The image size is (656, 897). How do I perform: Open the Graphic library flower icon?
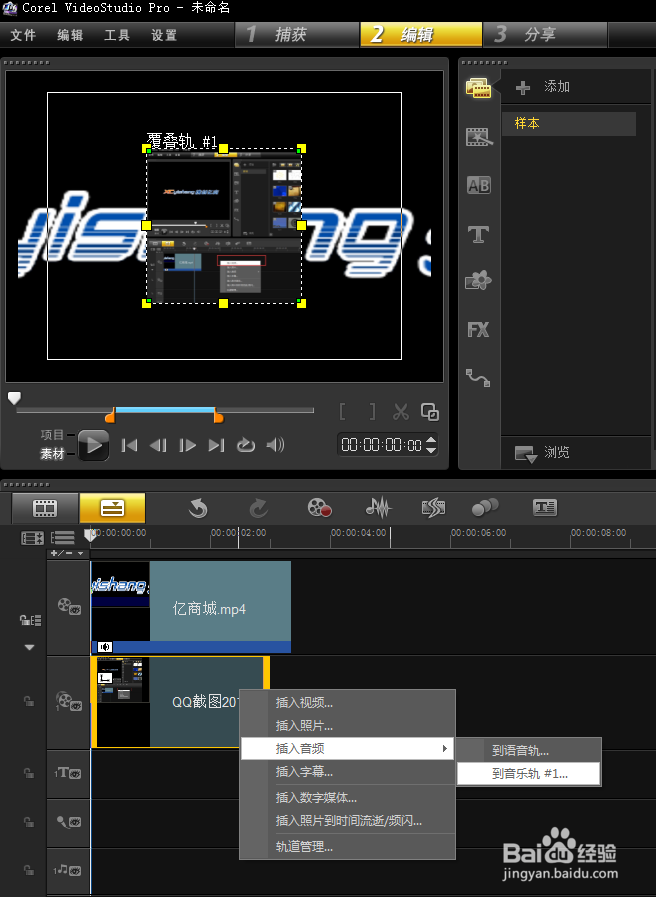point(479,281)
